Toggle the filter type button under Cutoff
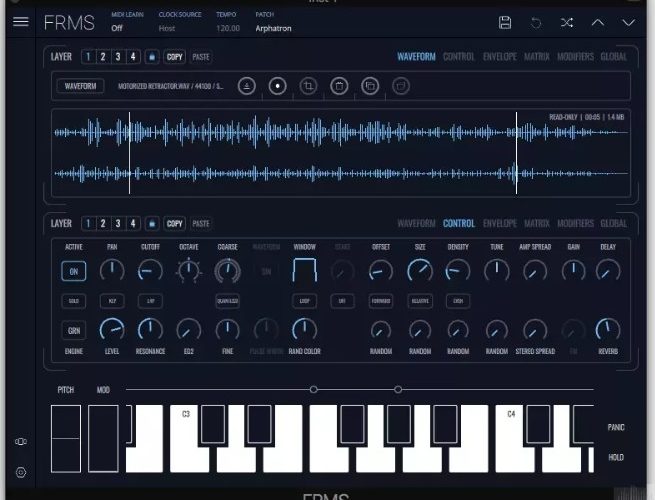This screenshot has height=500, width=655. (150, 301)
